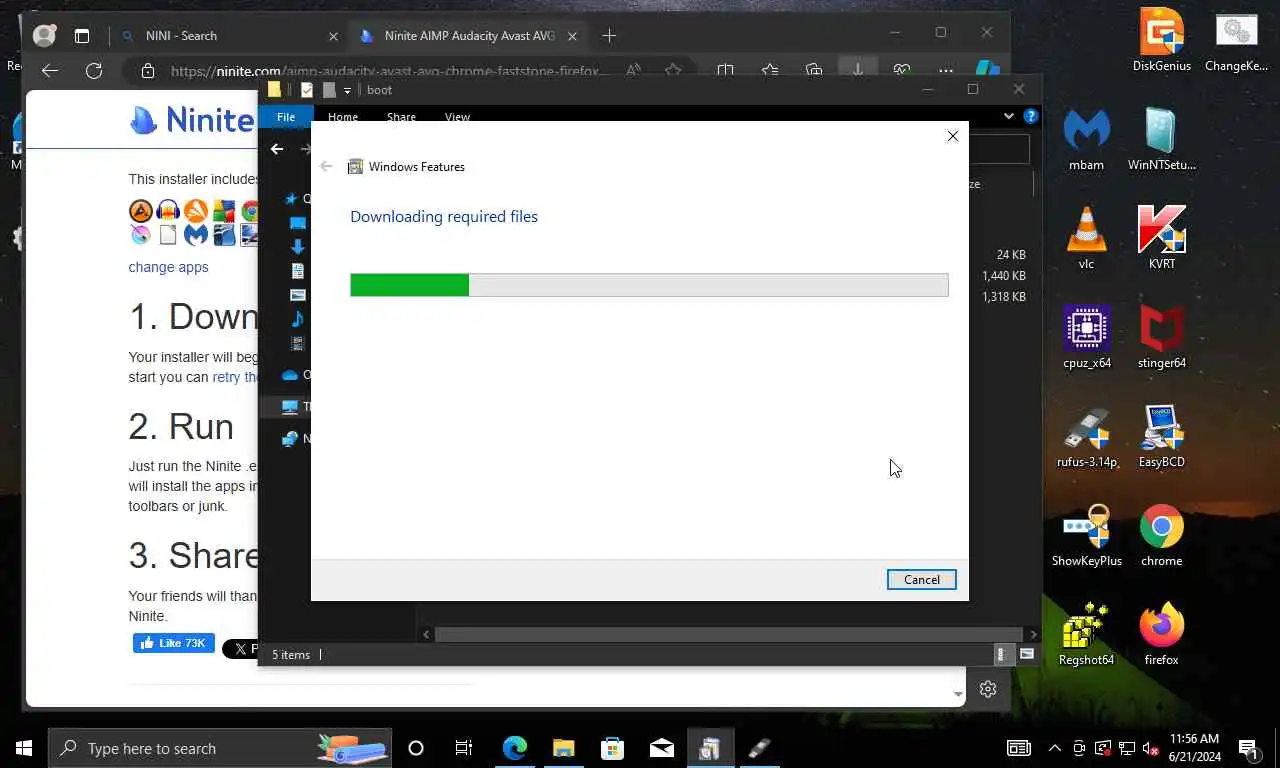
Task: Click the change apps link
Action: point(168,267)
